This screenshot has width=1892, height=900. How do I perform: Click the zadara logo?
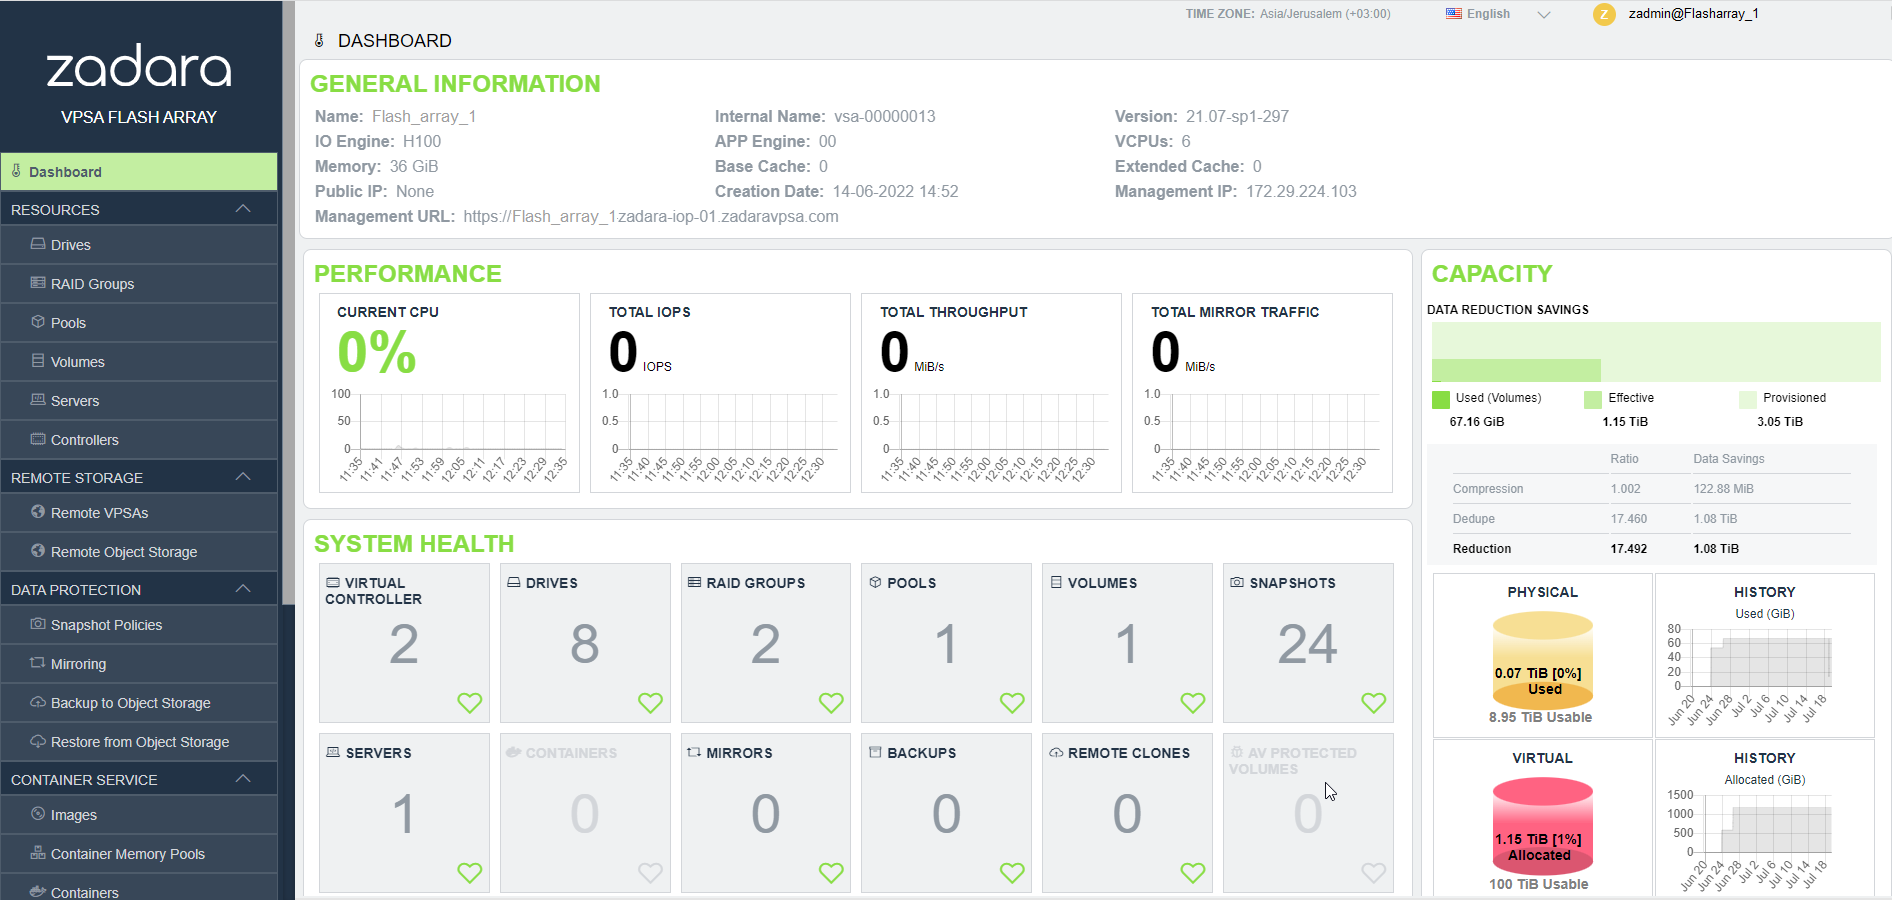point(139,67)
